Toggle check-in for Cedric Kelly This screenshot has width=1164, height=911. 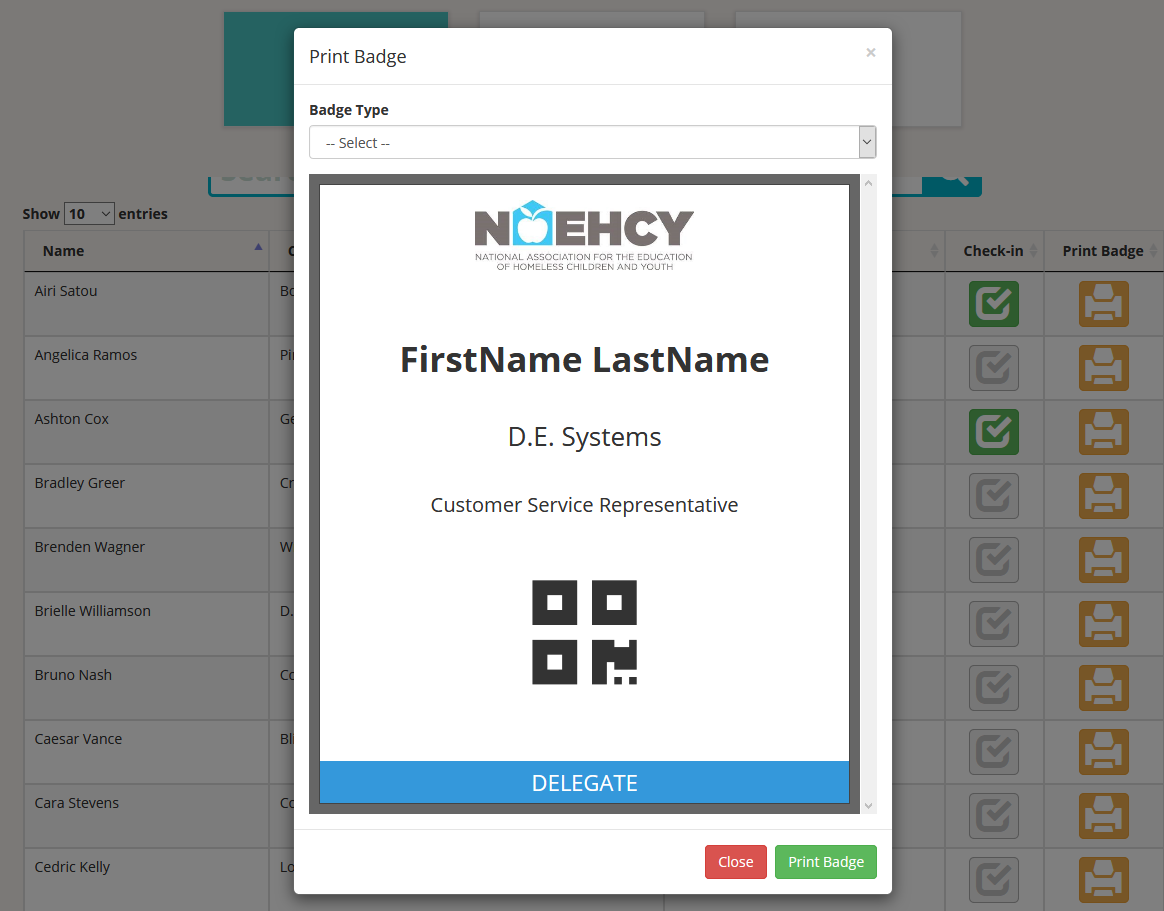pyautogui.click(x=994, y=880)
